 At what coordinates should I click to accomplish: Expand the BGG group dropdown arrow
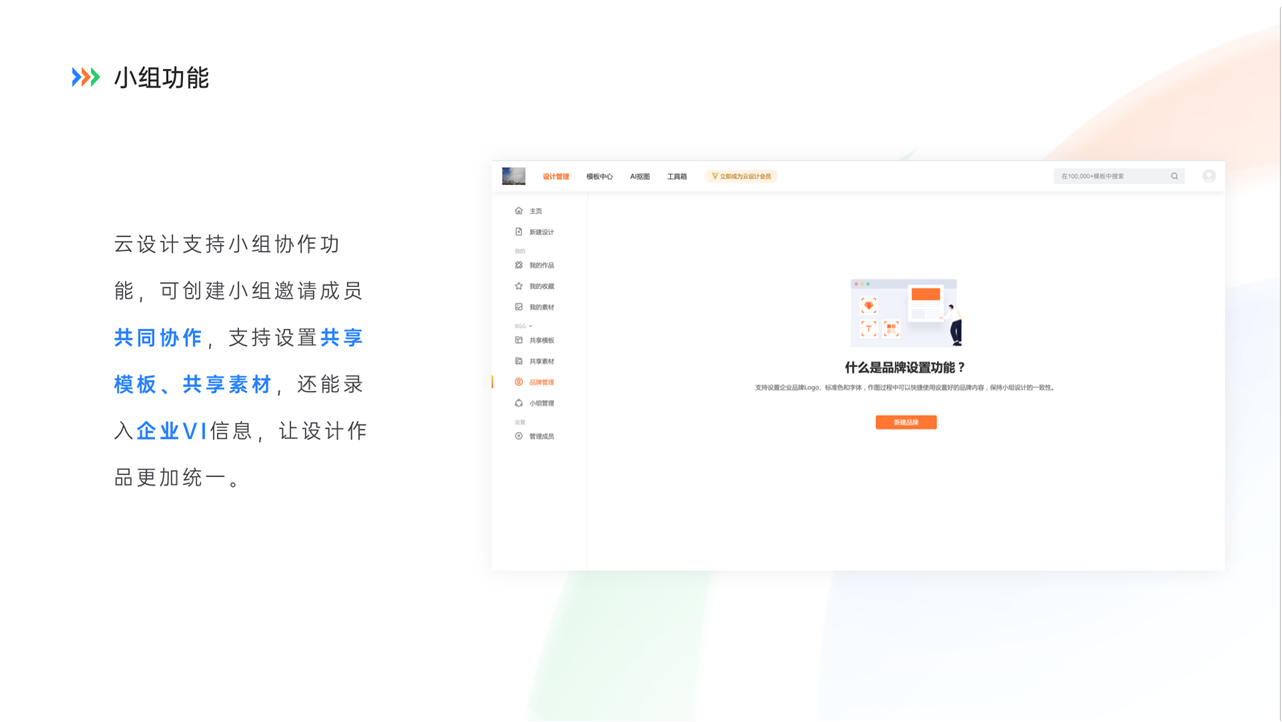(x=531, y=326)
